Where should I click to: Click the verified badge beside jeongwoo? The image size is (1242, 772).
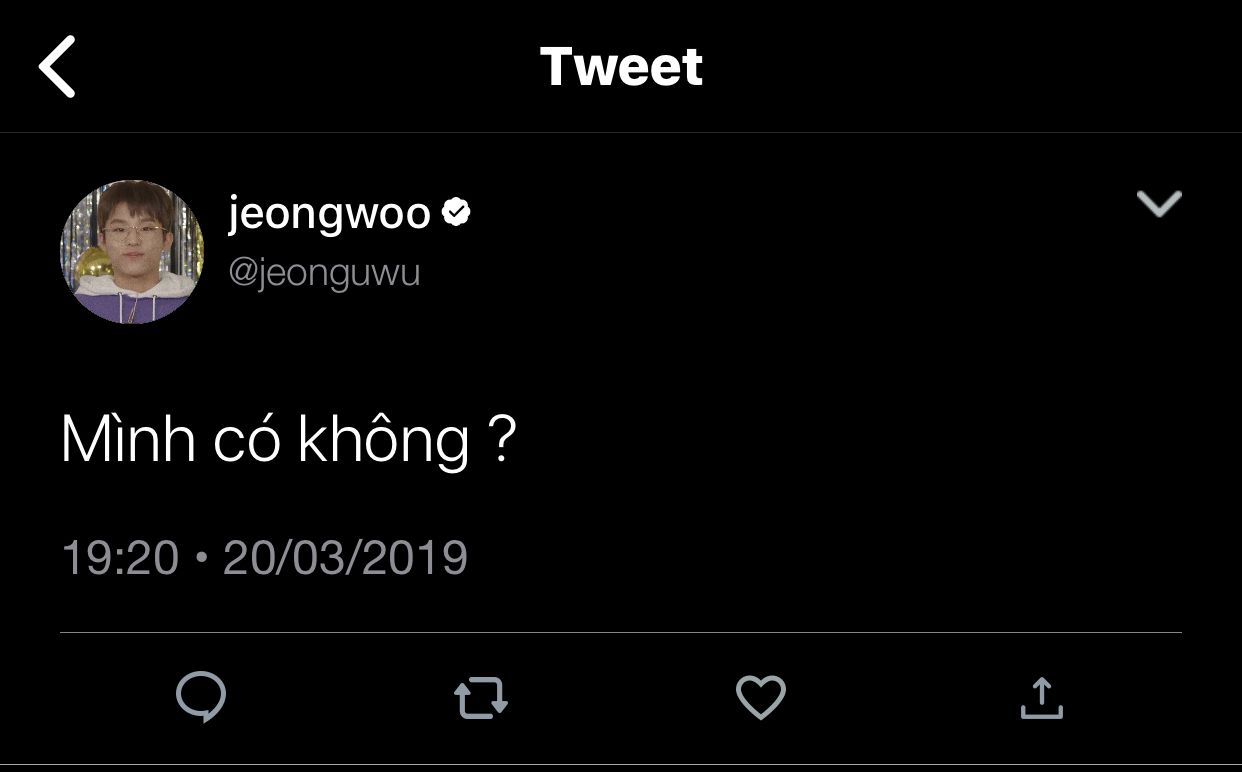457,213
